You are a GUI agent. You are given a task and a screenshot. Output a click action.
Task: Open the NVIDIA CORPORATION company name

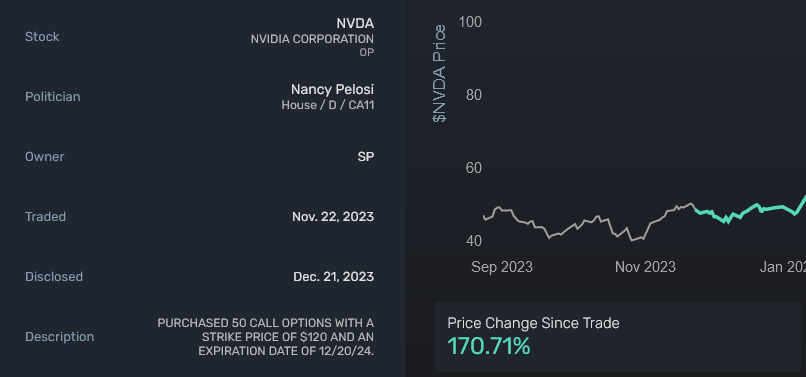312,39
